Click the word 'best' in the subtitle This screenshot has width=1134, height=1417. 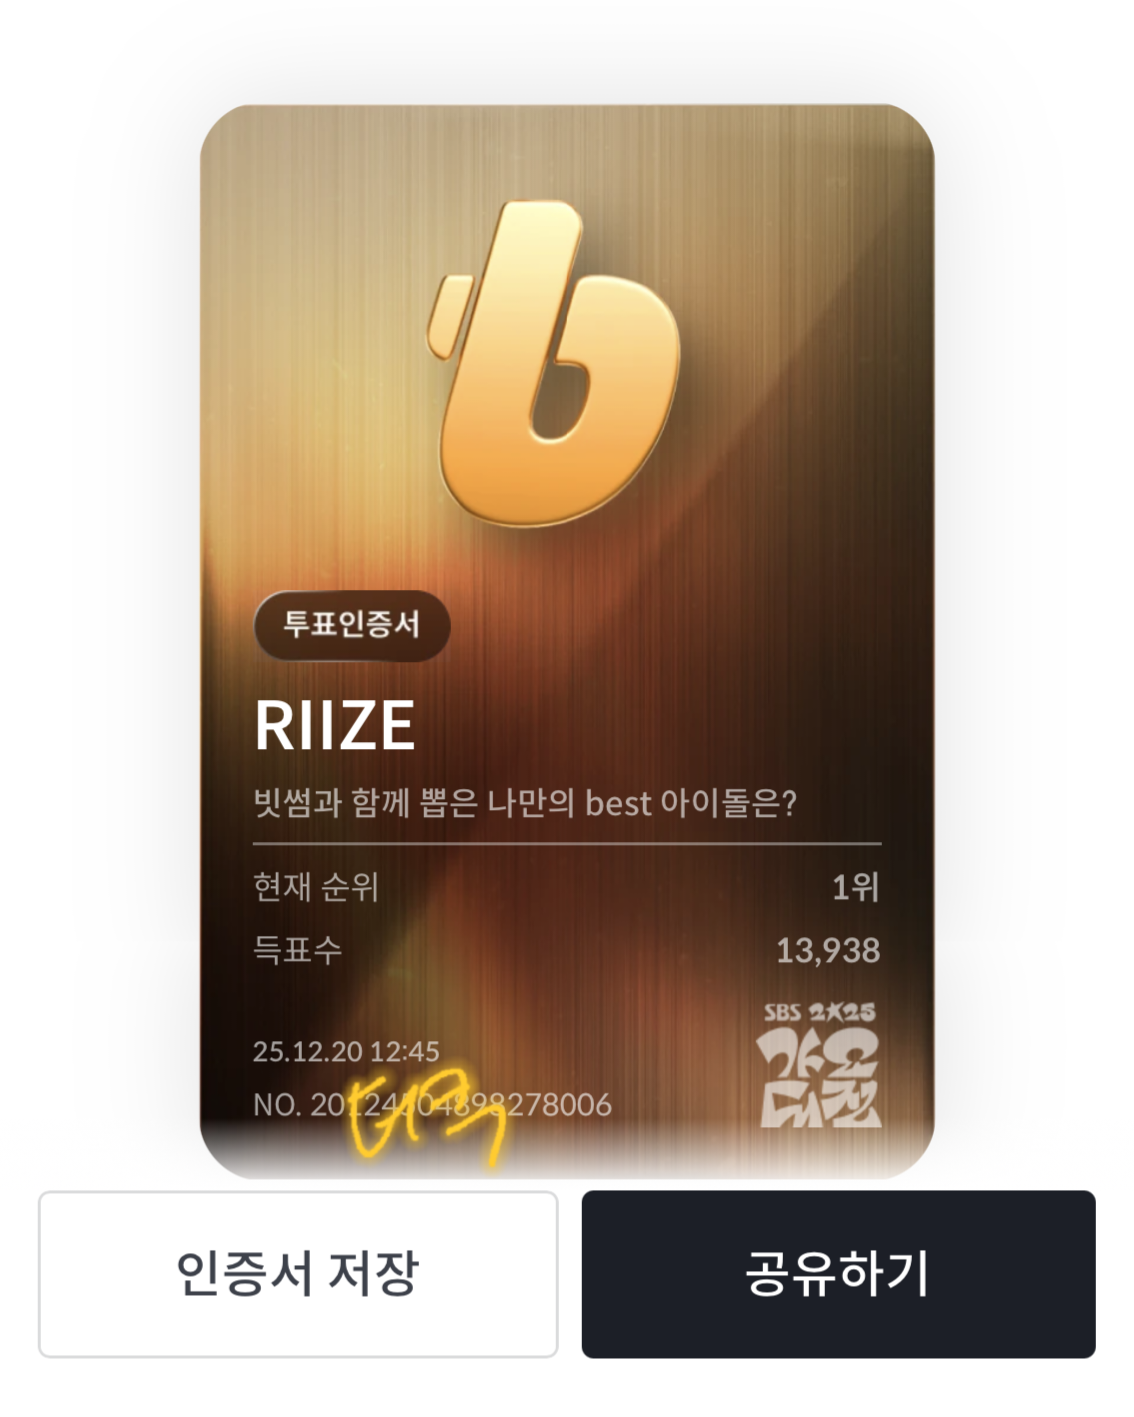click(618, 803)
